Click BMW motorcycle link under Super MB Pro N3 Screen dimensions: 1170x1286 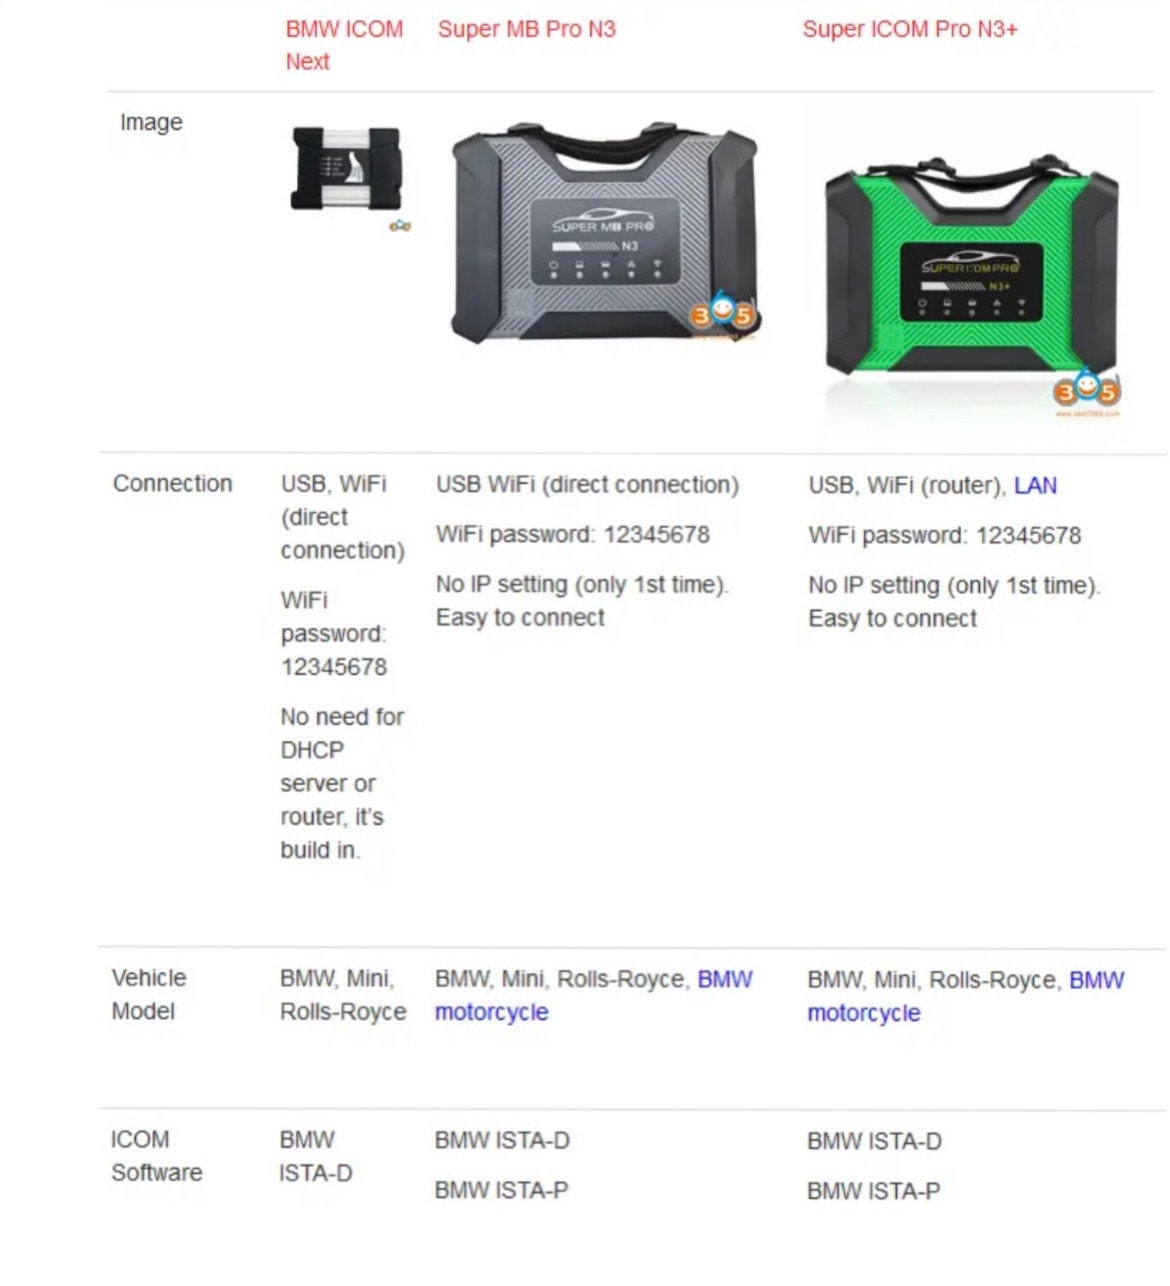(593, 996)
